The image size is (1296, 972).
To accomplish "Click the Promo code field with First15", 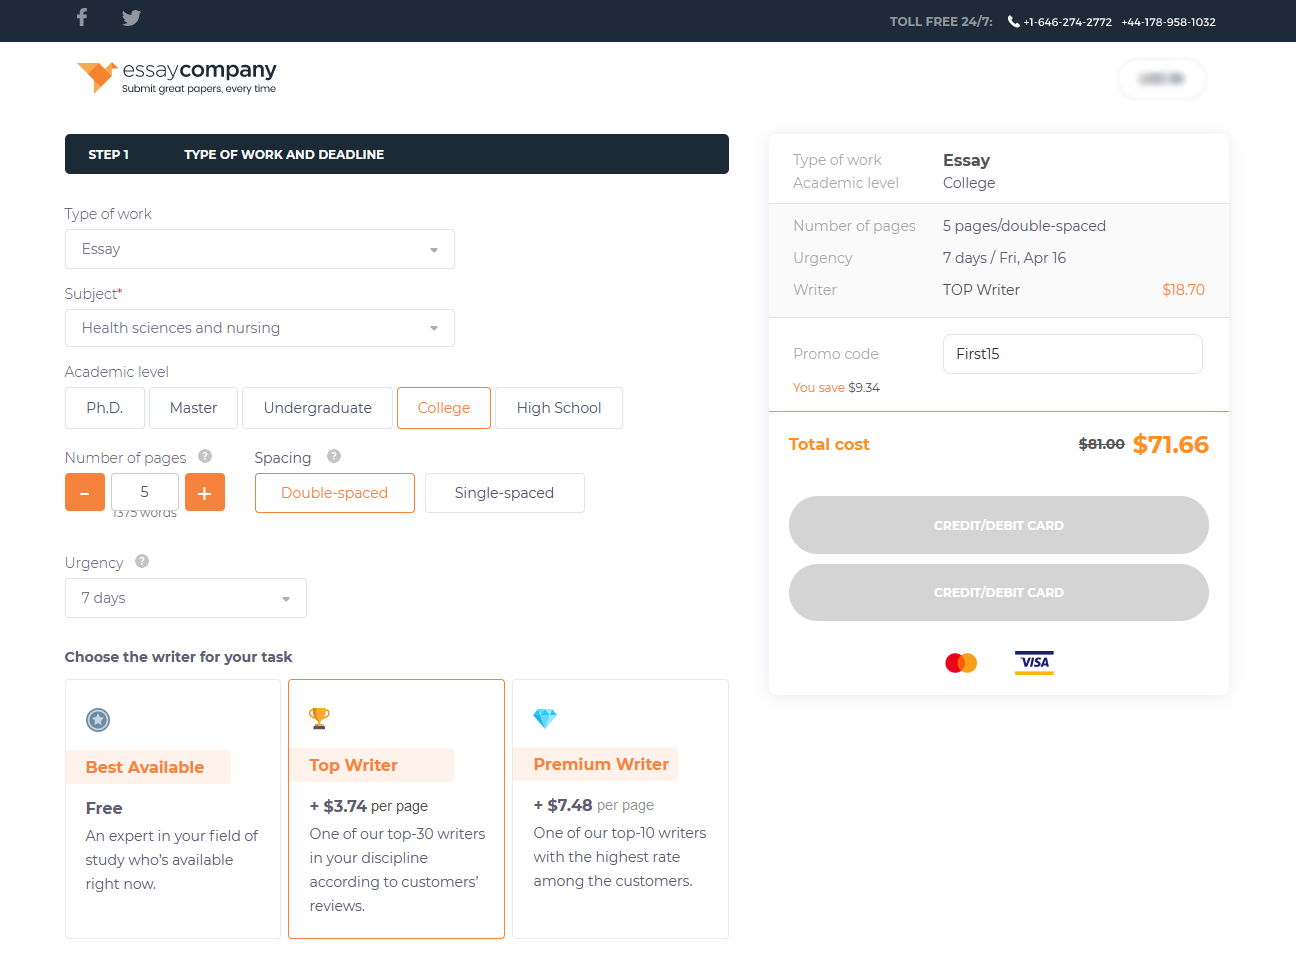I will click(1073, 354).
